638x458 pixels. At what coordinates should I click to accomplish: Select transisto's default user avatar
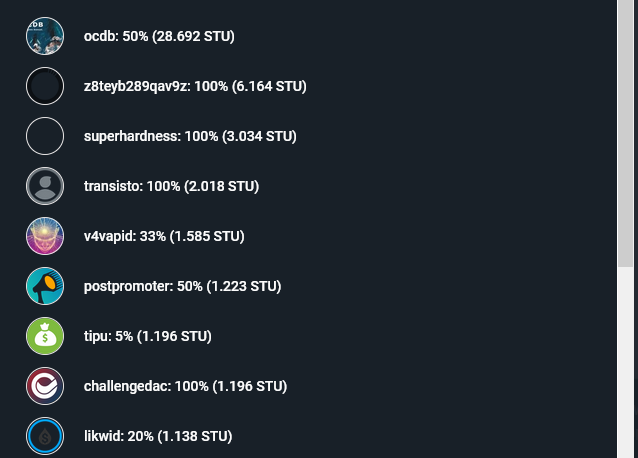pos(45,186)
